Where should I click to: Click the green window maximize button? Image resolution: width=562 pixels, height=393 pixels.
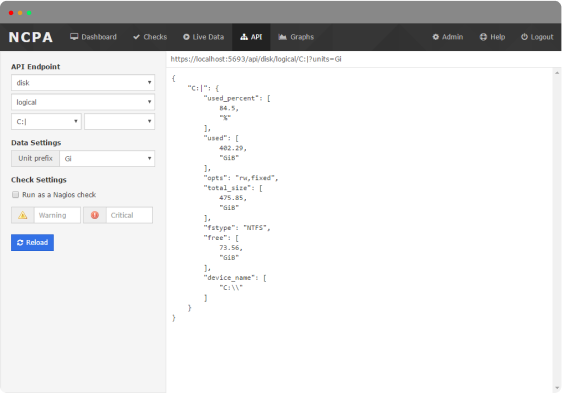[x=29, y=13]
